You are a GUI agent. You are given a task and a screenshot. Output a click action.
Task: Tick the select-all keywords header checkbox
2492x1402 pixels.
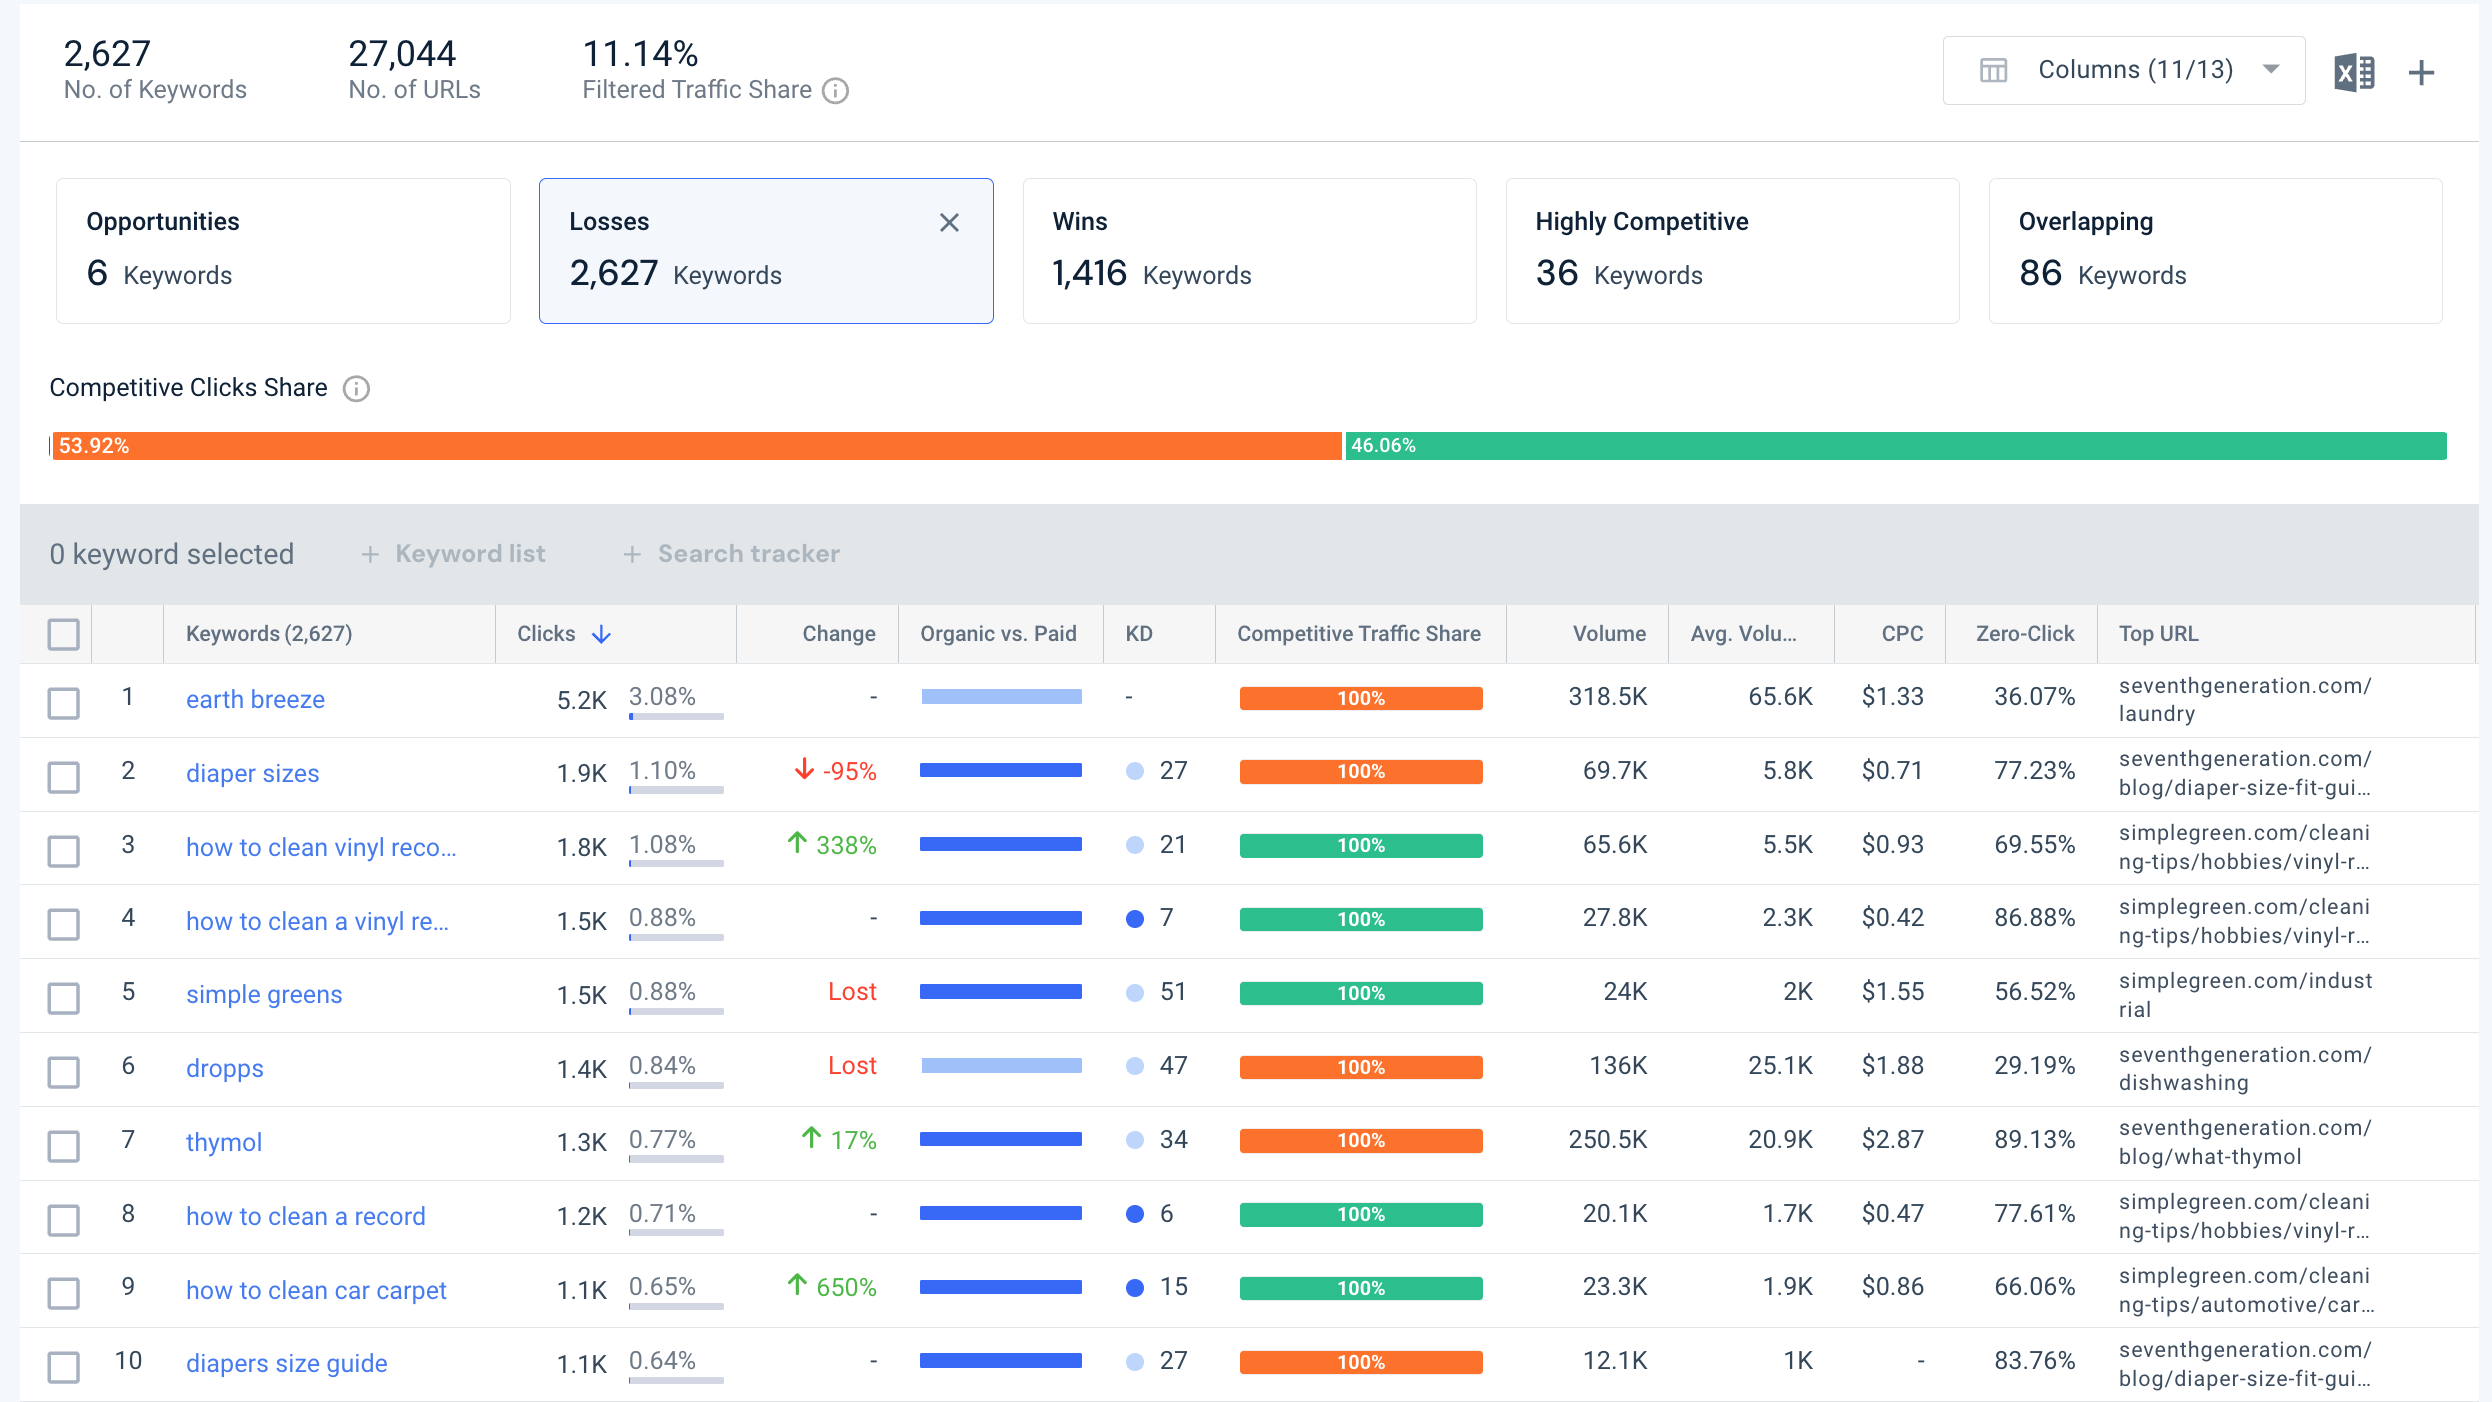pos(64,634)
